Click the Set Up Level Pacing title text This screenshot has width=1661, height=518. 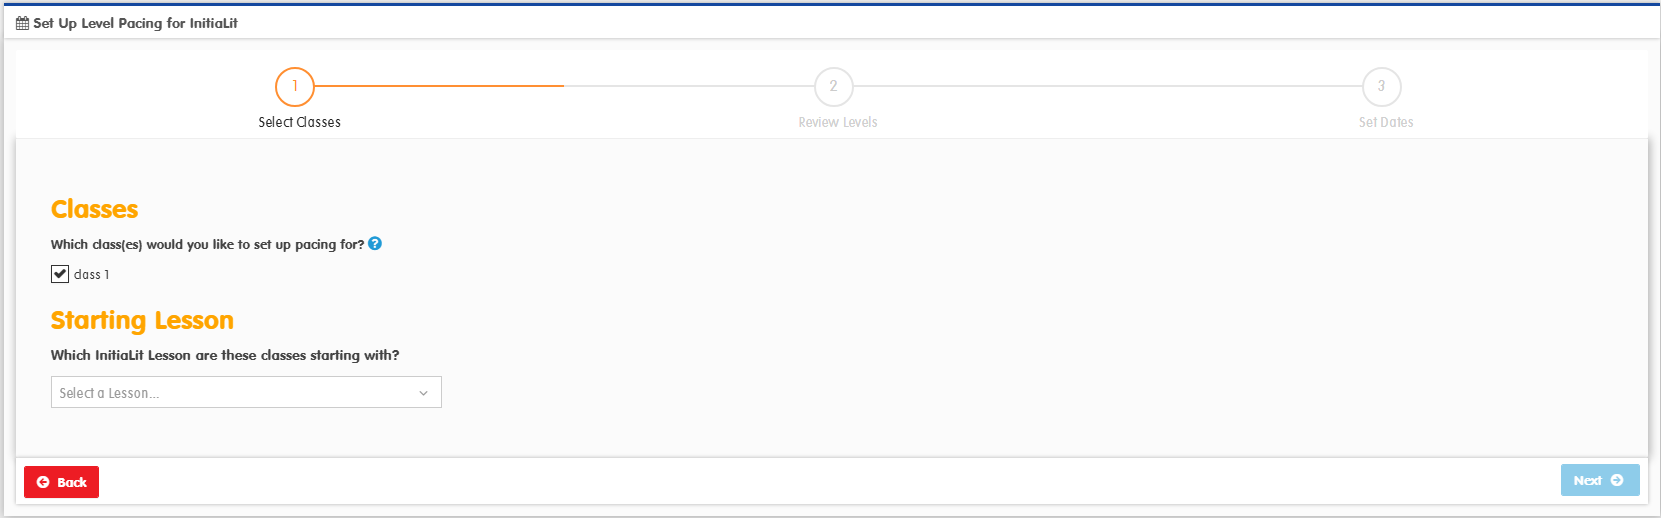tap(135, 23)
